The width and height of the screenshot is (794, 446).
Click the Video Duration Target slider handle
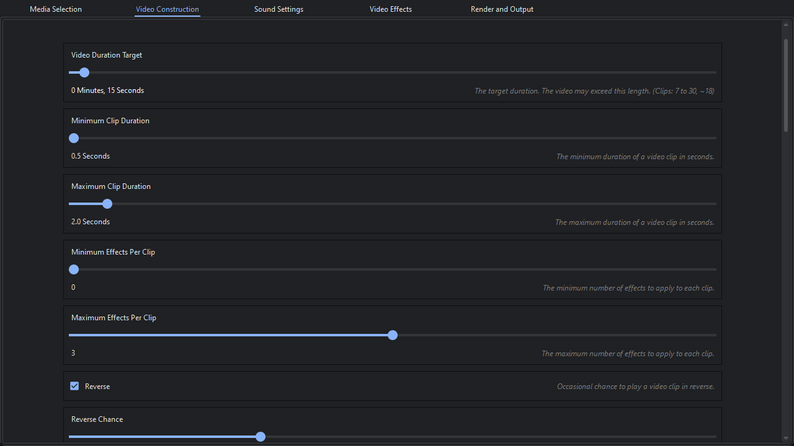pos(84,73)
